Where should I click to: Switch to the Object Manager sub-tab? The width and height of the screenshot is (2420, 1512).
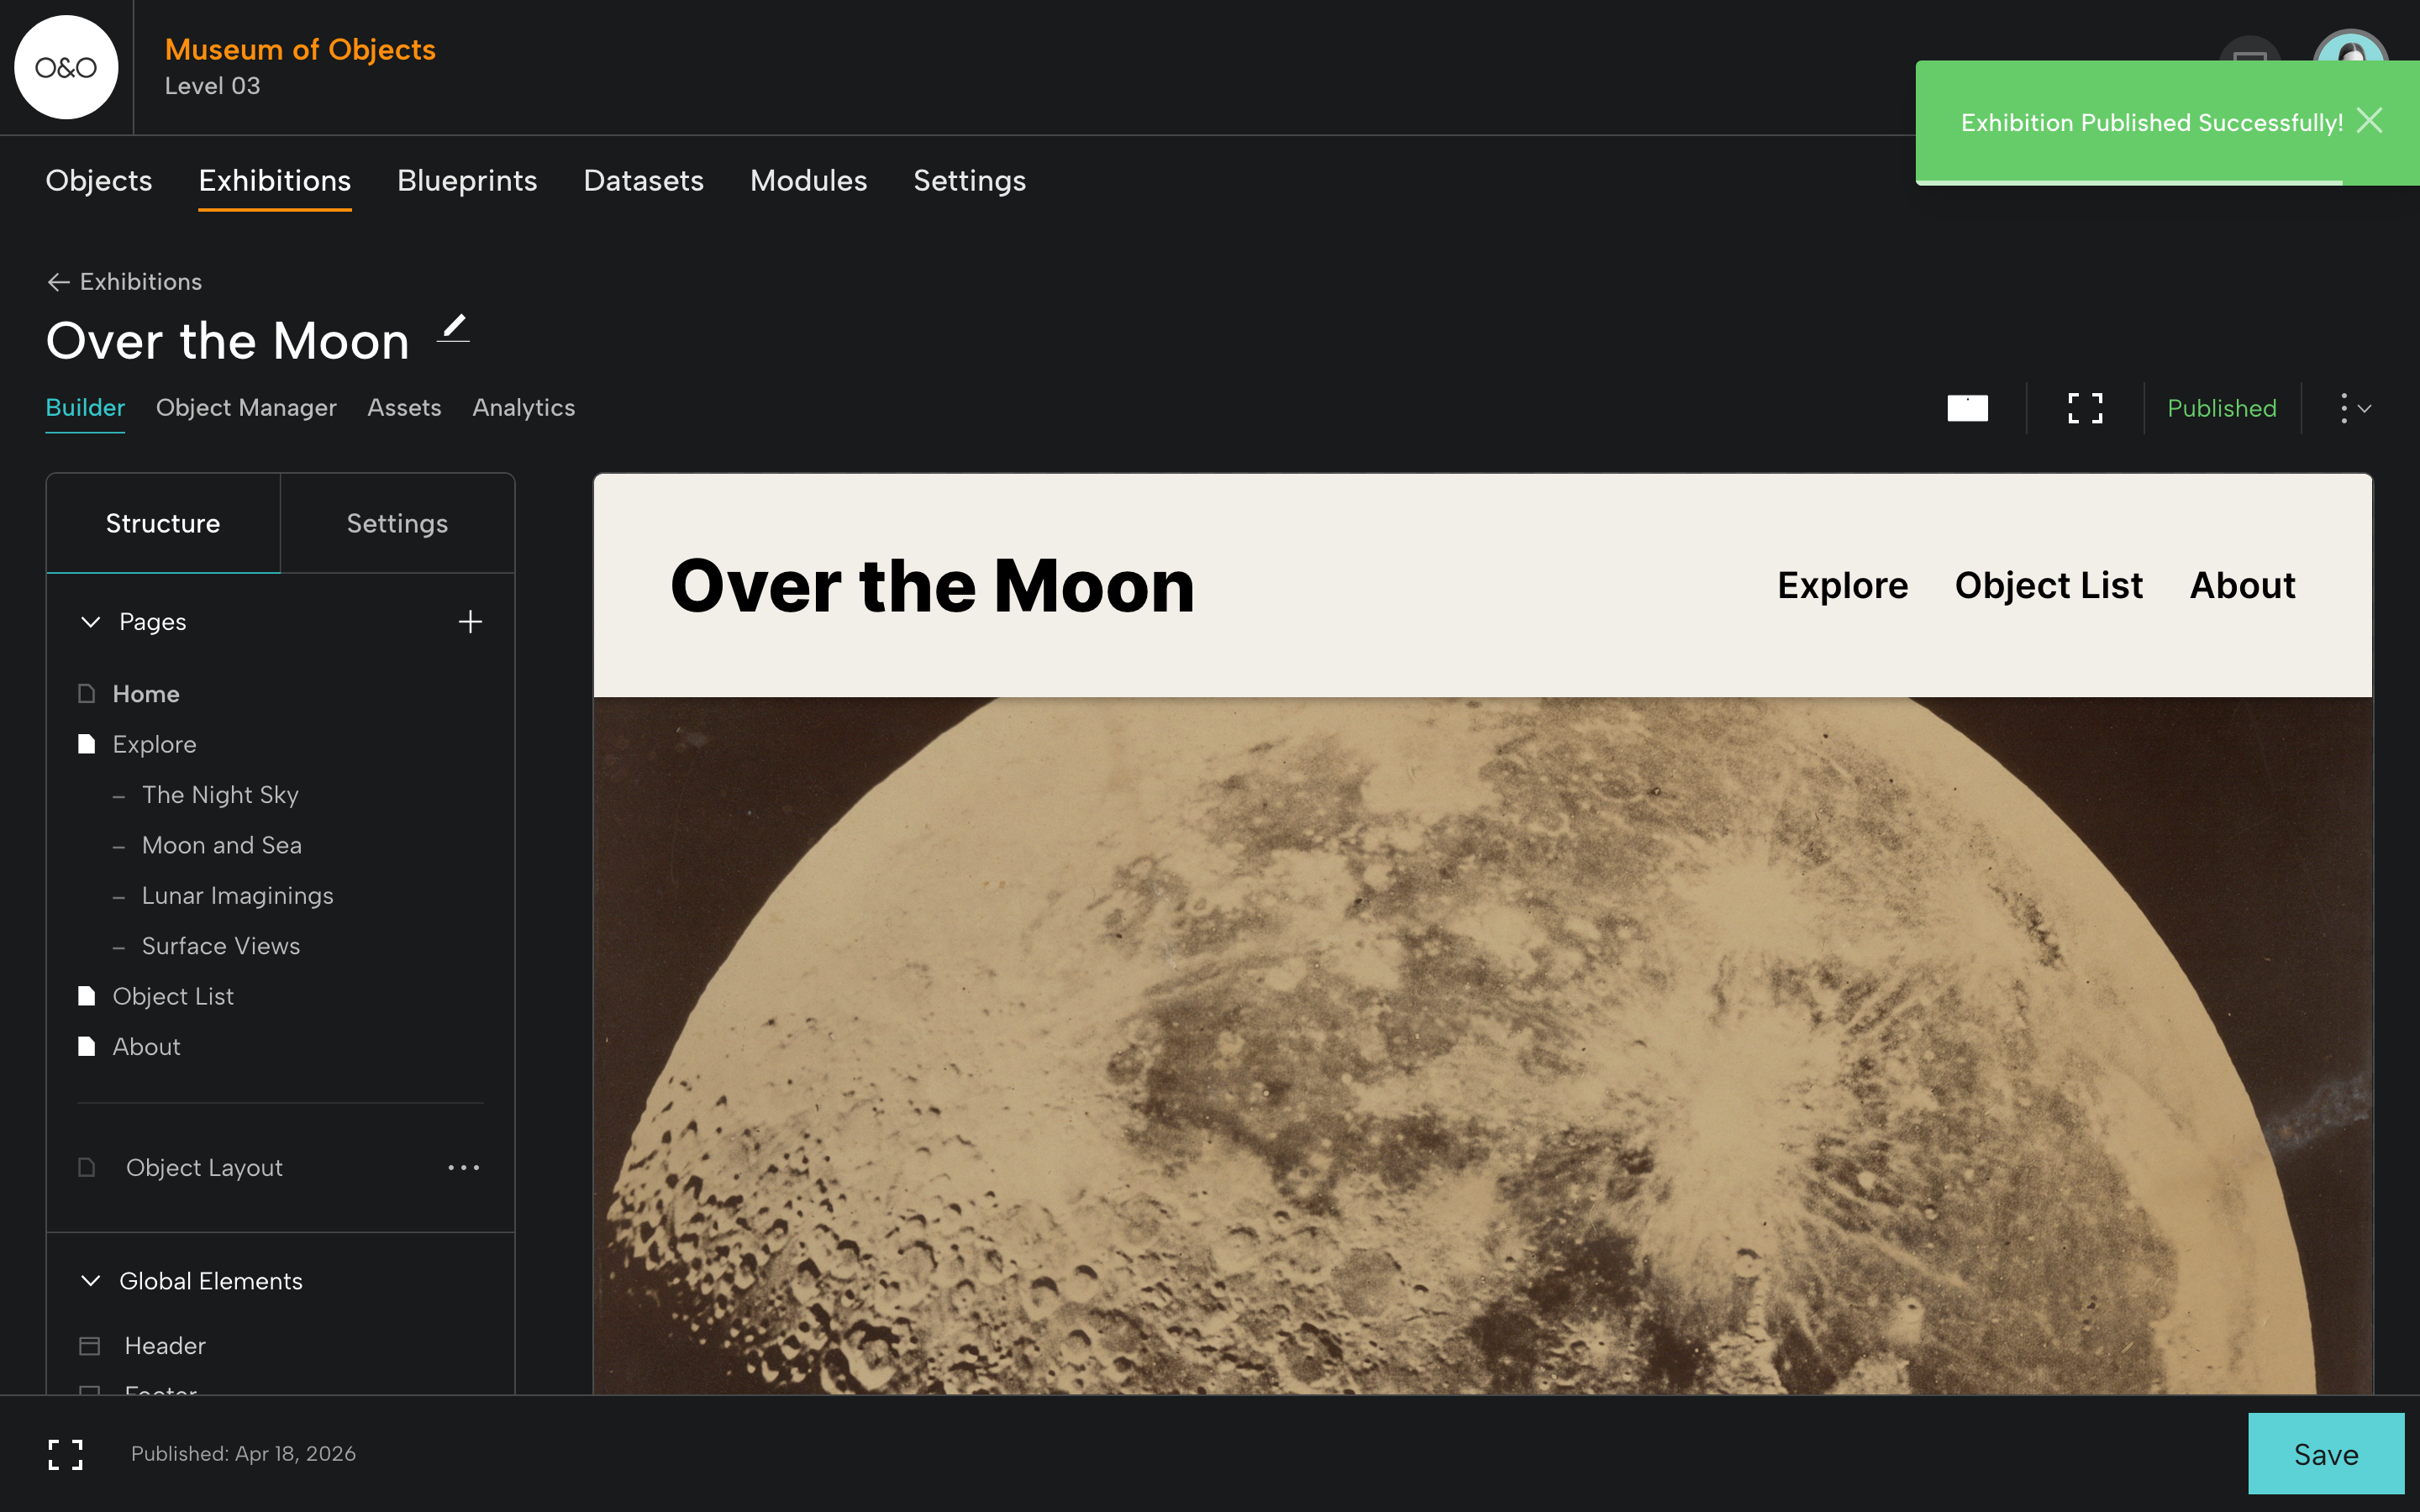(246, 408)
